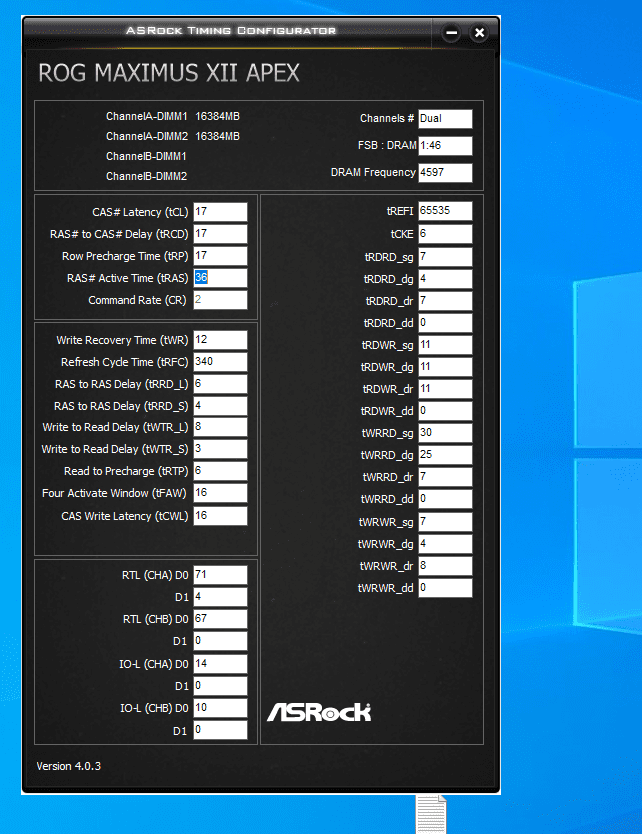
Task: Click the FSB : DRAM ratio field
Action: 445,146
